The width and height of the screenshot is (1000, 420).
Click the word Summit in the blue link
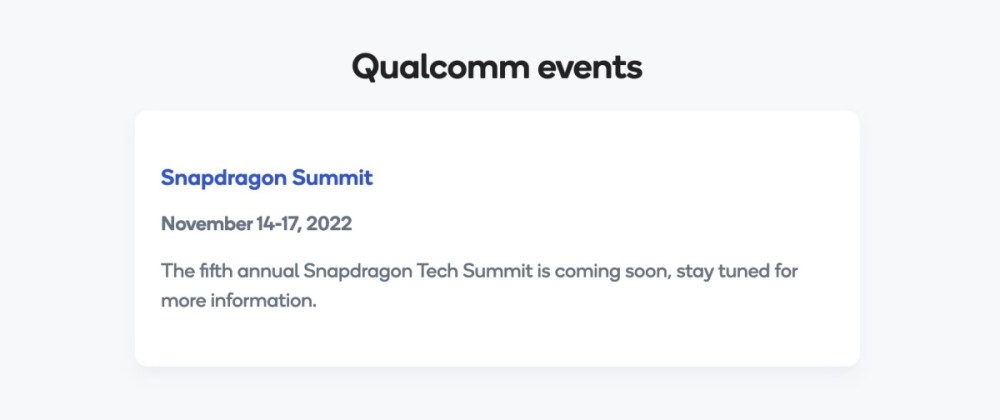click(x=332, y=177)
